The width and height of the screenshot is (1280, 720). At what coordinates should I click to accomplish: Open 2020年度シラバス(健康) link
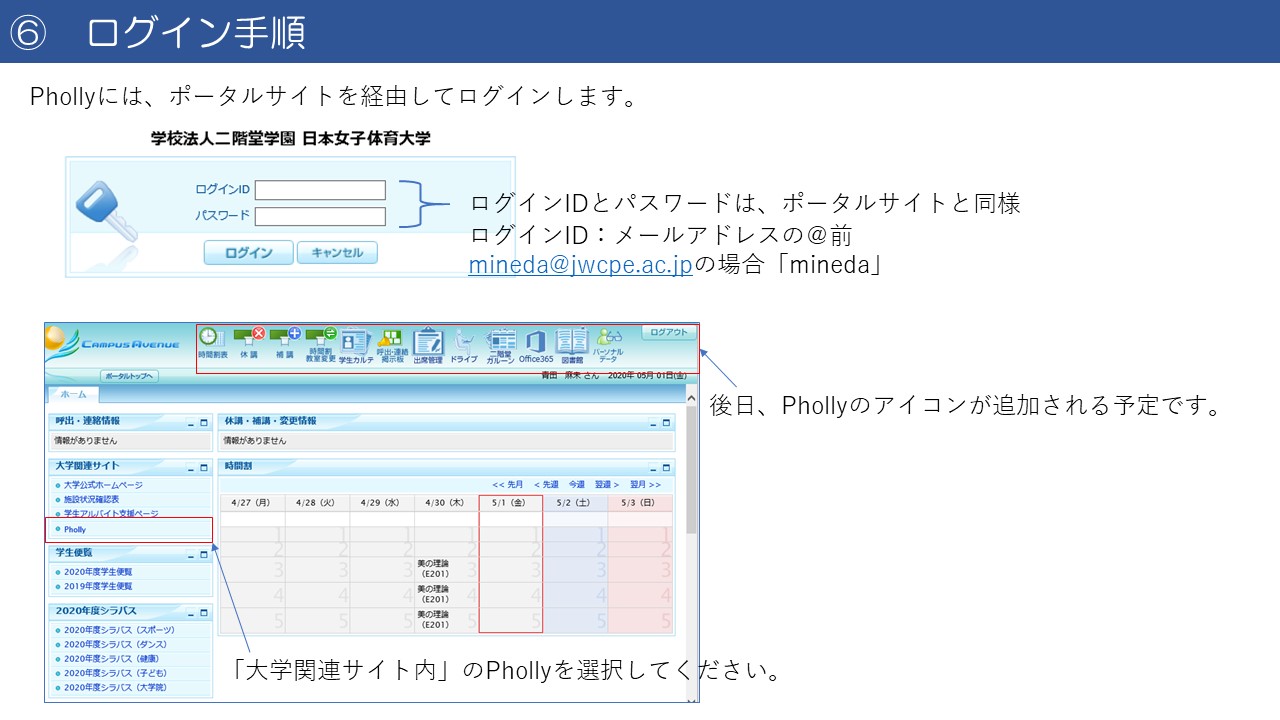[109, 659]
